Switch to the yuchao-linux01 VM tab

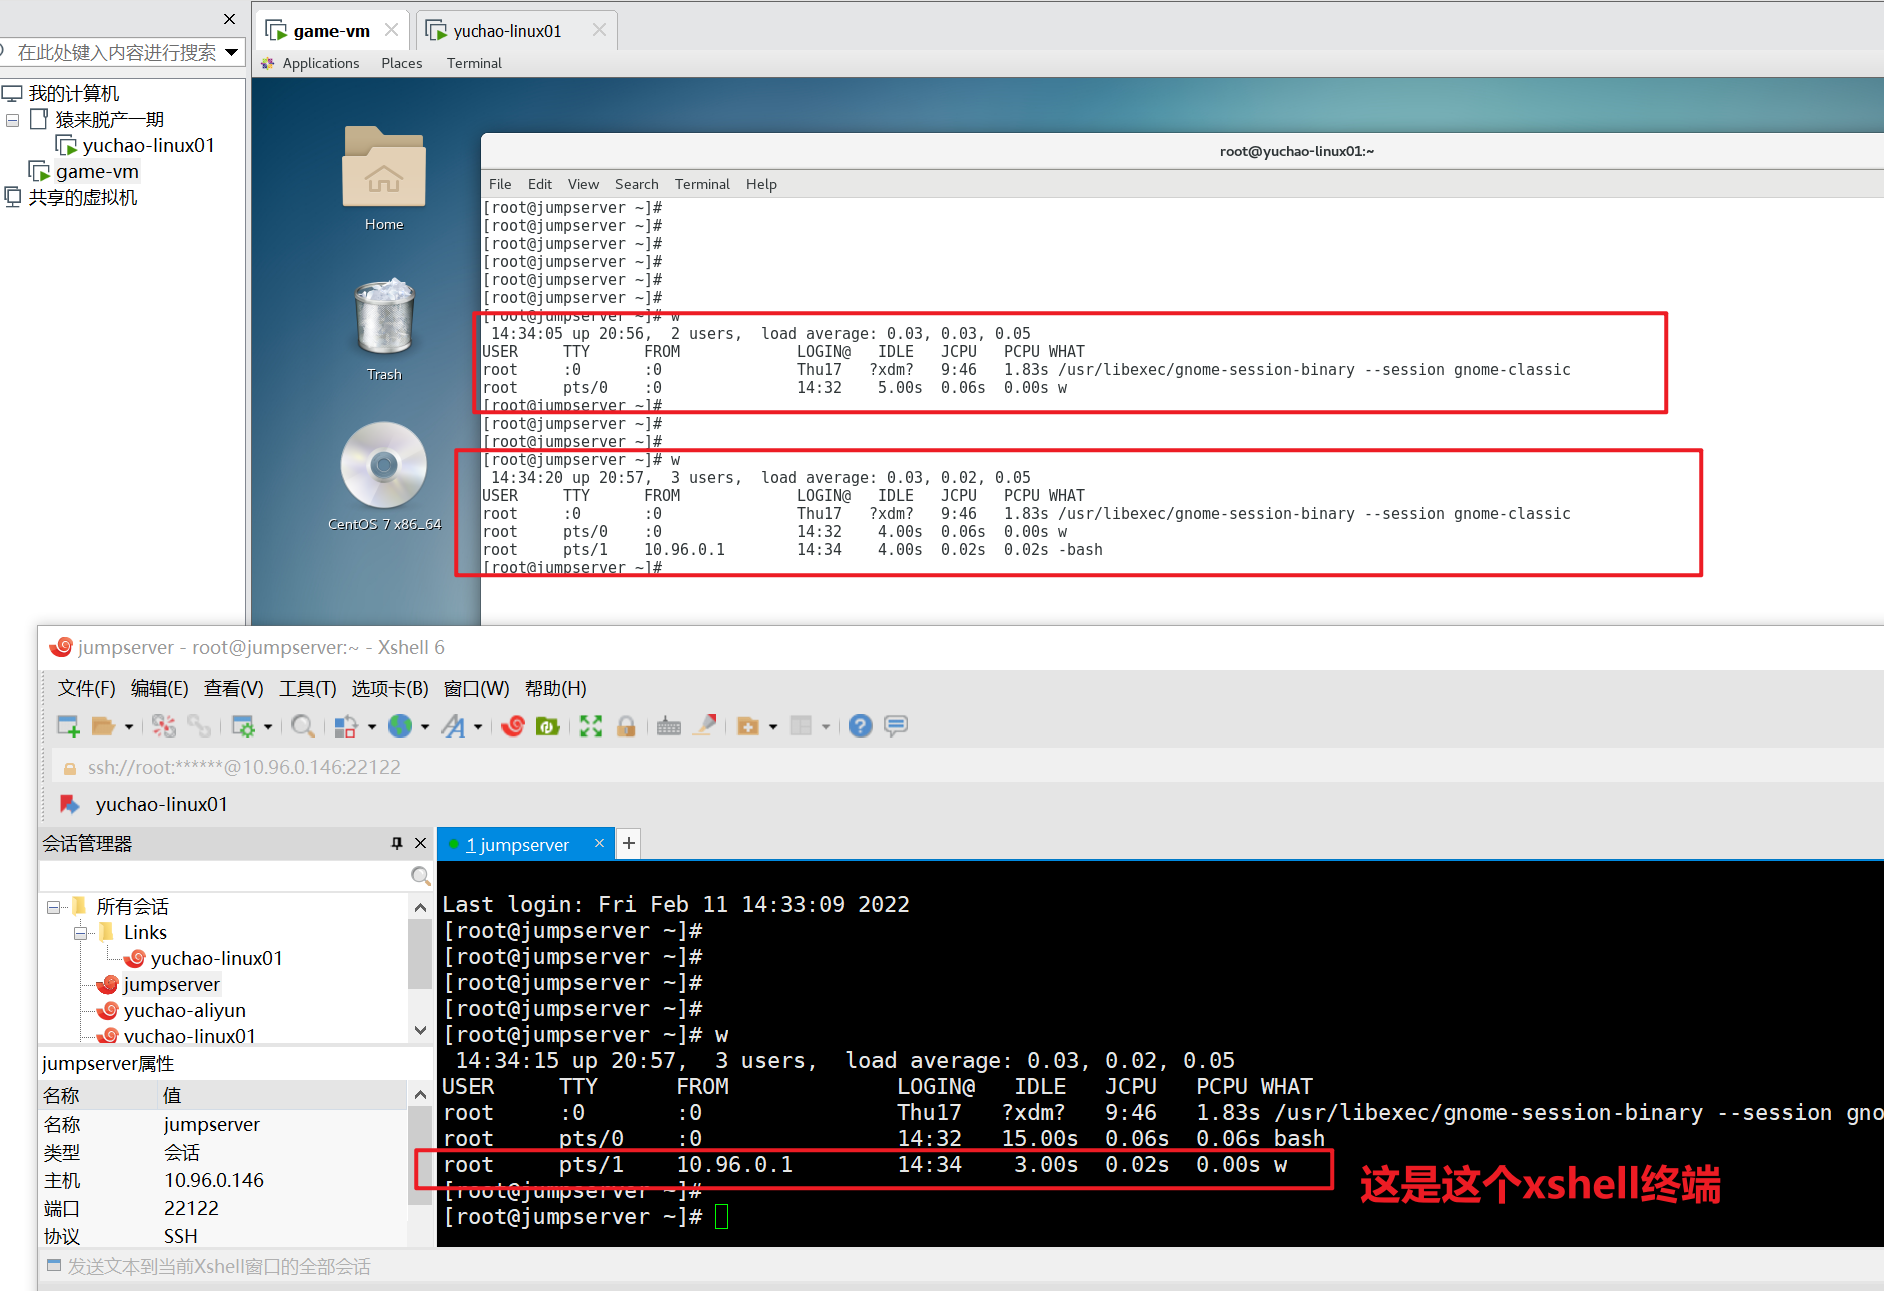507,31
